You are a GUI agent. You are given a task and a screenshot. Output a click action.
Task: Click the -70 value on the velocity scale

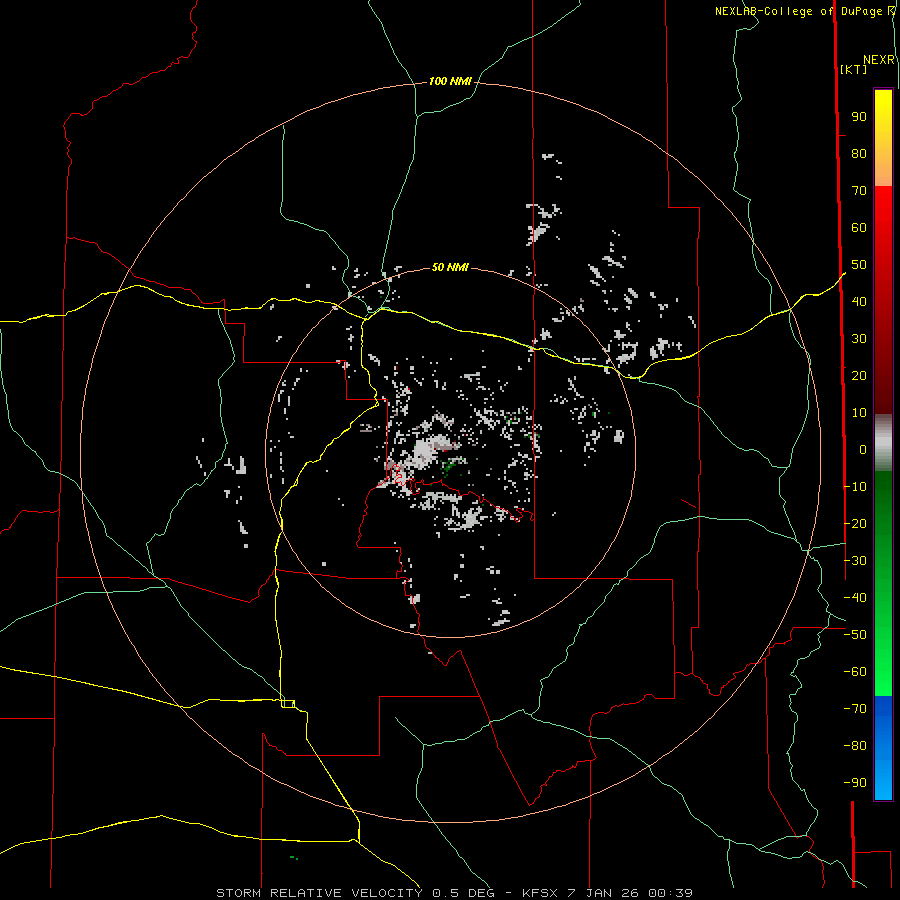tap(855, 709)
